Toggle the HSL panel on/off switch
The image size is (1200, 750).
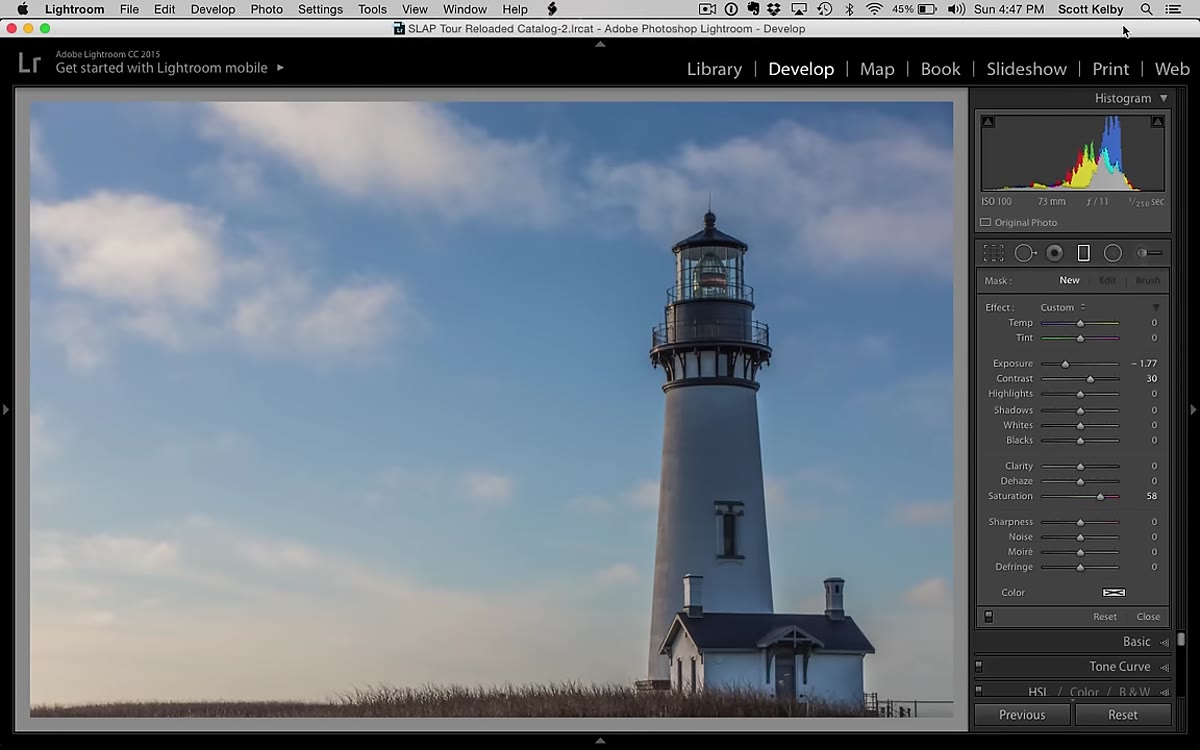pyautogui.click(x=979, y=691)
